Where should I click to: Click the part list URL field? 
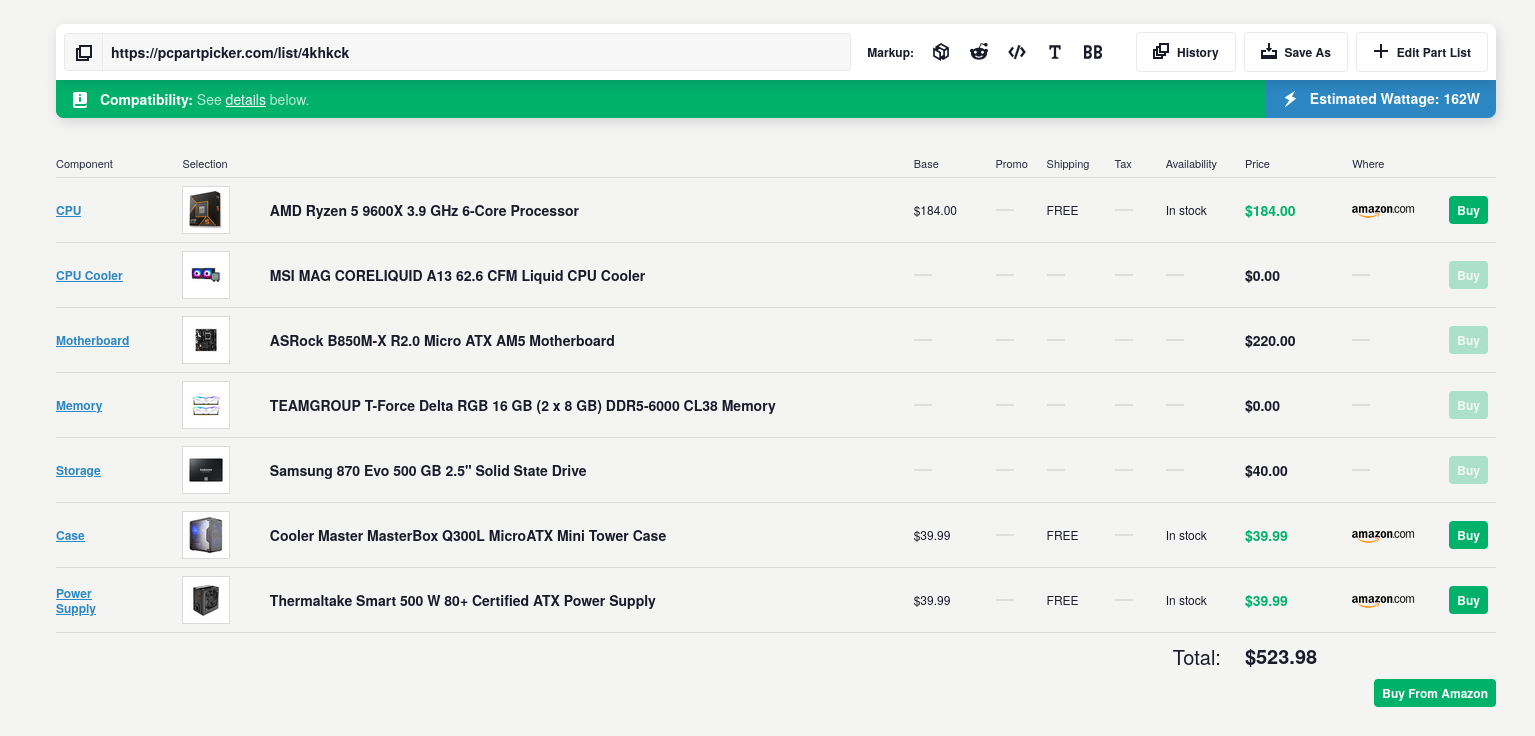(x=476, y=53)
